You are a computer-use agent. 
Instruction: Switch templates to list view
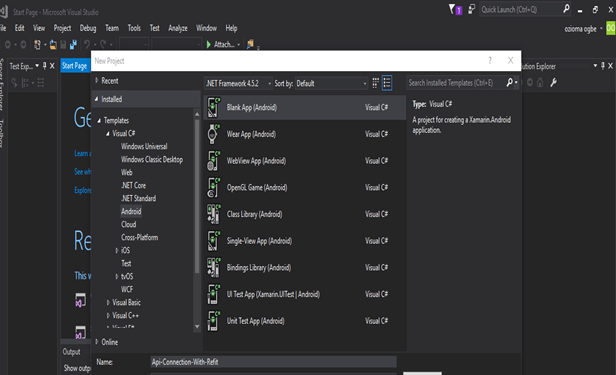pos(387,83)
